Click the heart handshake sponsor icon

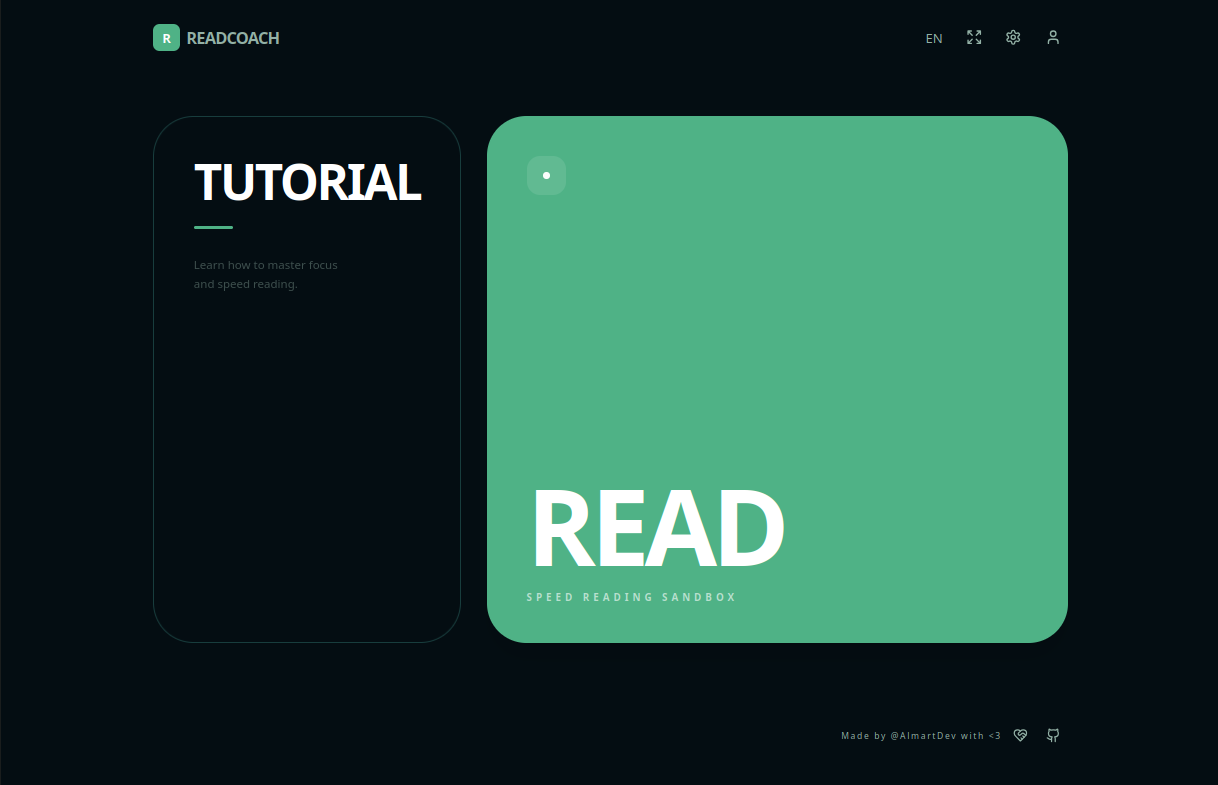click(1020, 736)
